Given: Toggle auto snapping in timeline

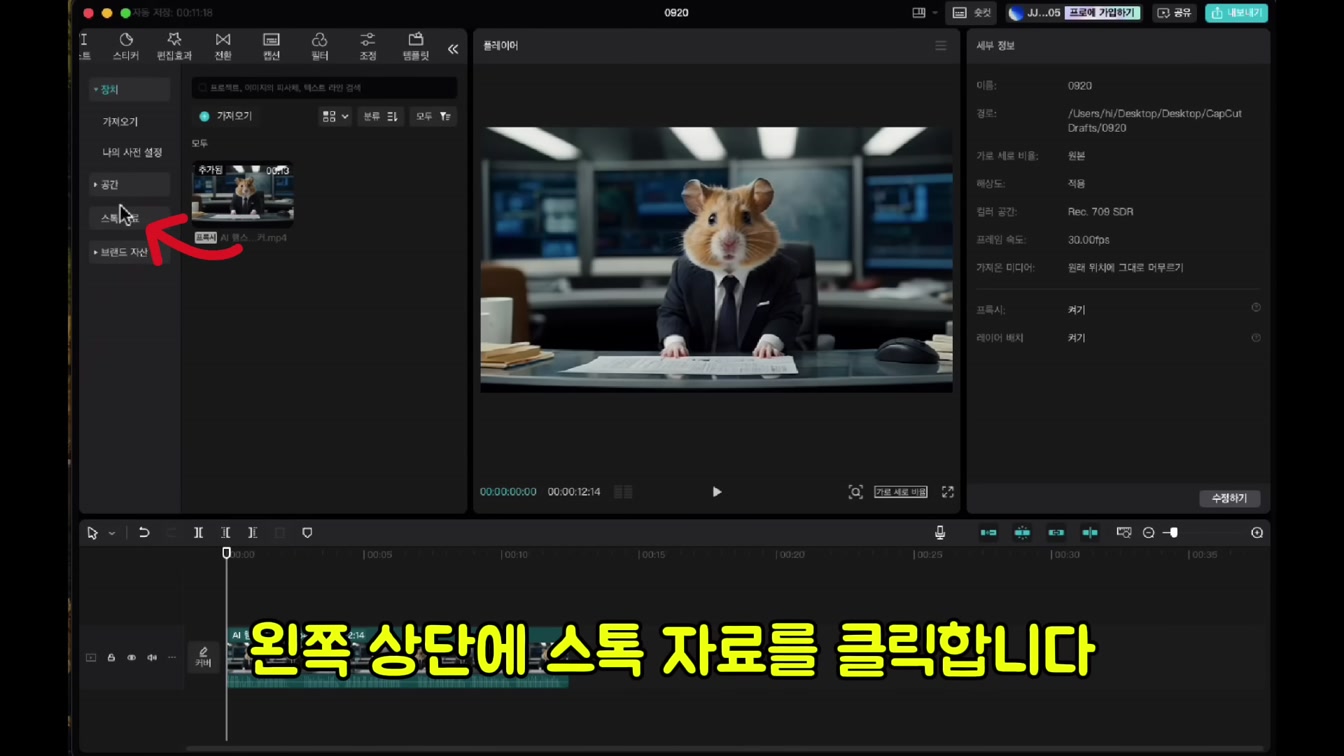Looking at the screenshot, I should pos(1022,533).
